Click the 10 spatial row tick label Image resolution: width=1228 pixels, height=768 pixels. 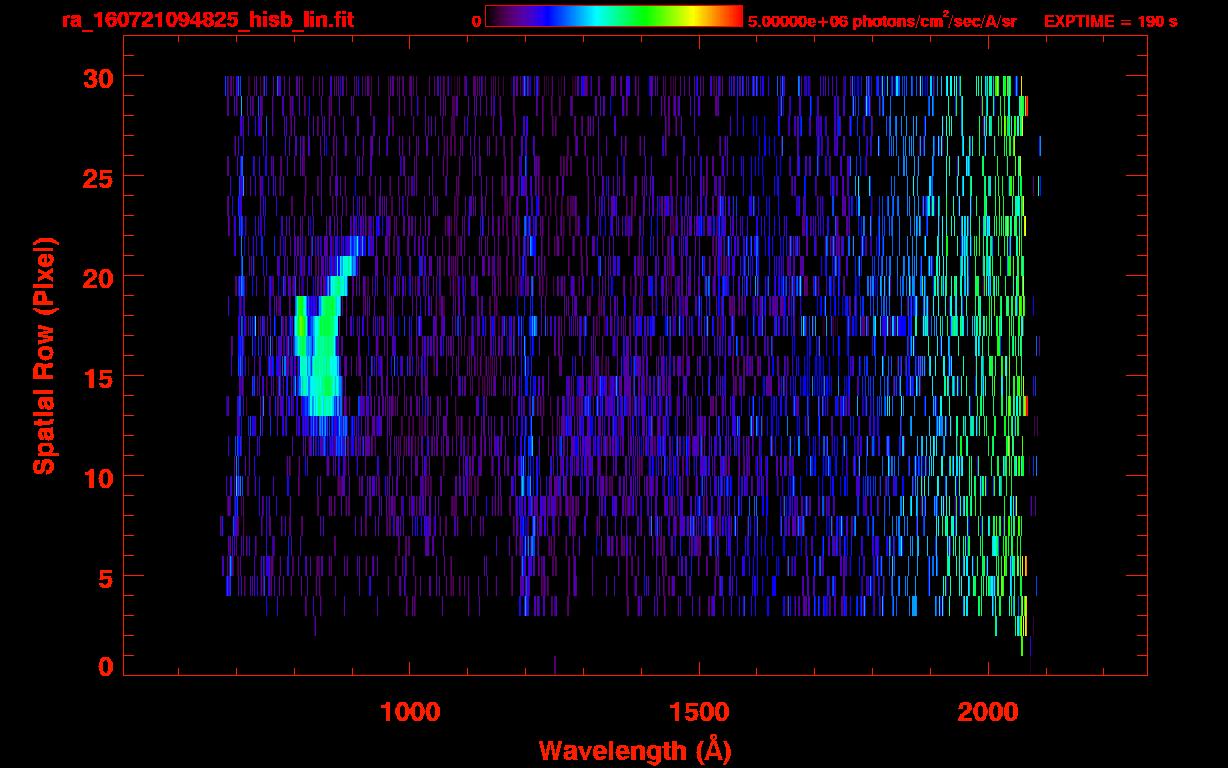pos(97,477)
